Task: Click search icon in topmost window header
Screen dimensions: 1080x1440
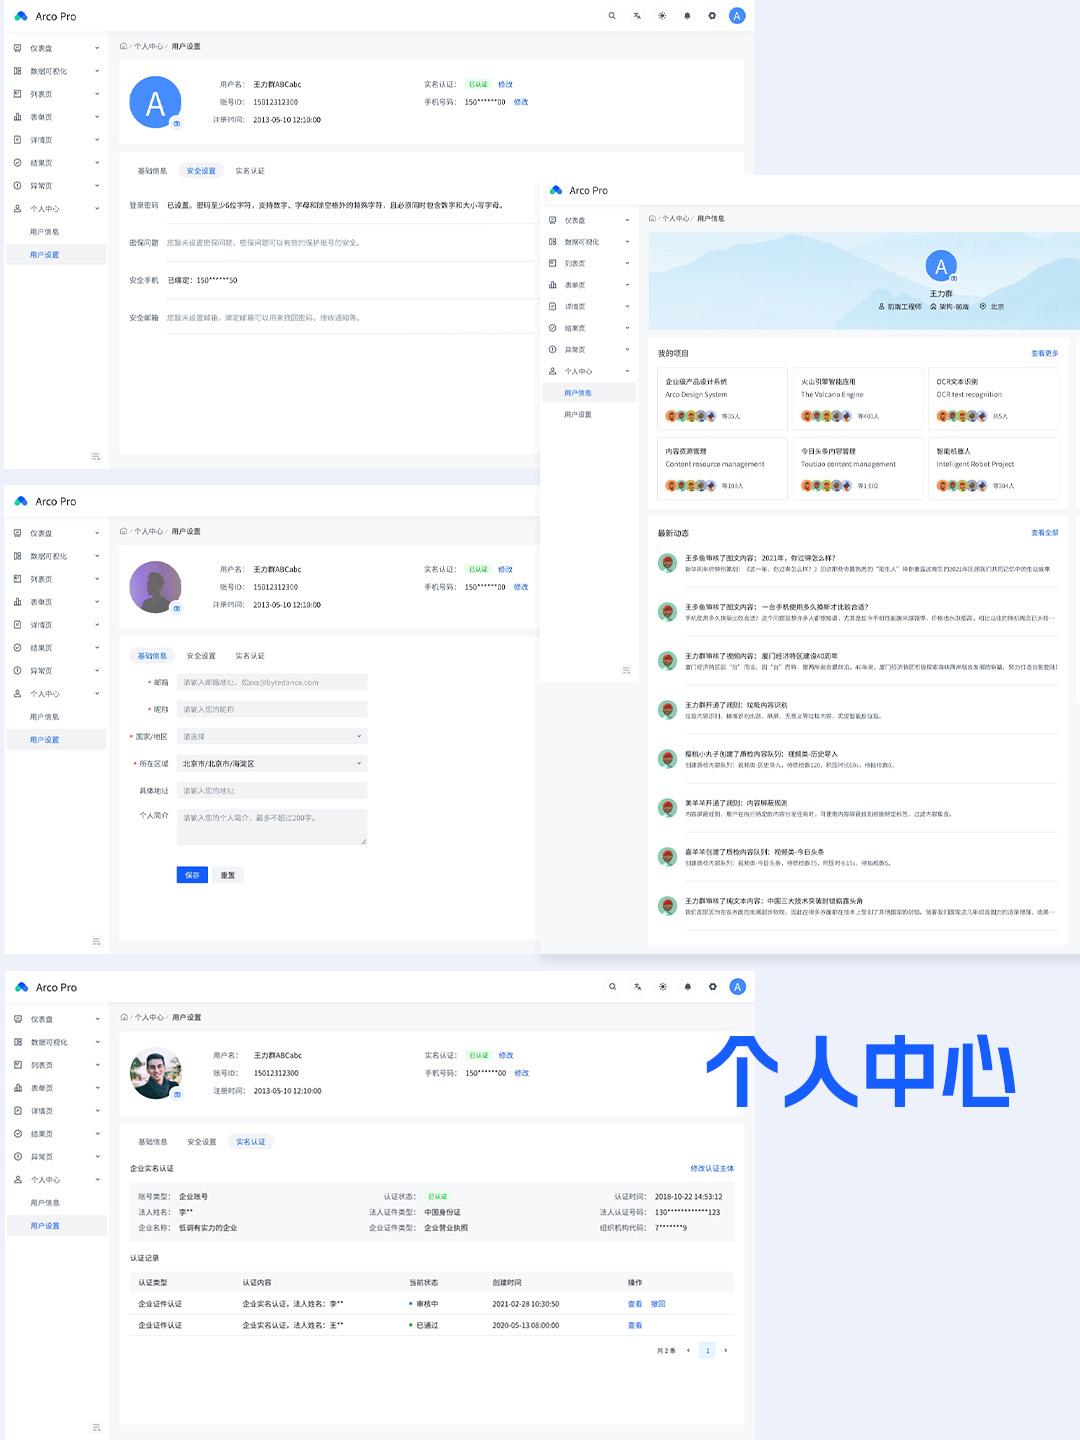Action: (612, 16)
